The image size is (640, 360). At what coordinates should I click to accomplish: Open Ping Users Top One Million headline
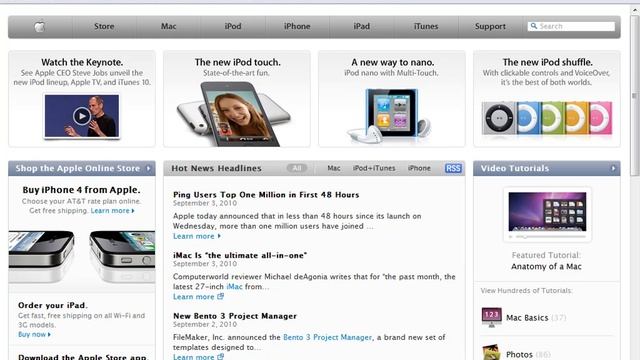[x=266, y=195]
